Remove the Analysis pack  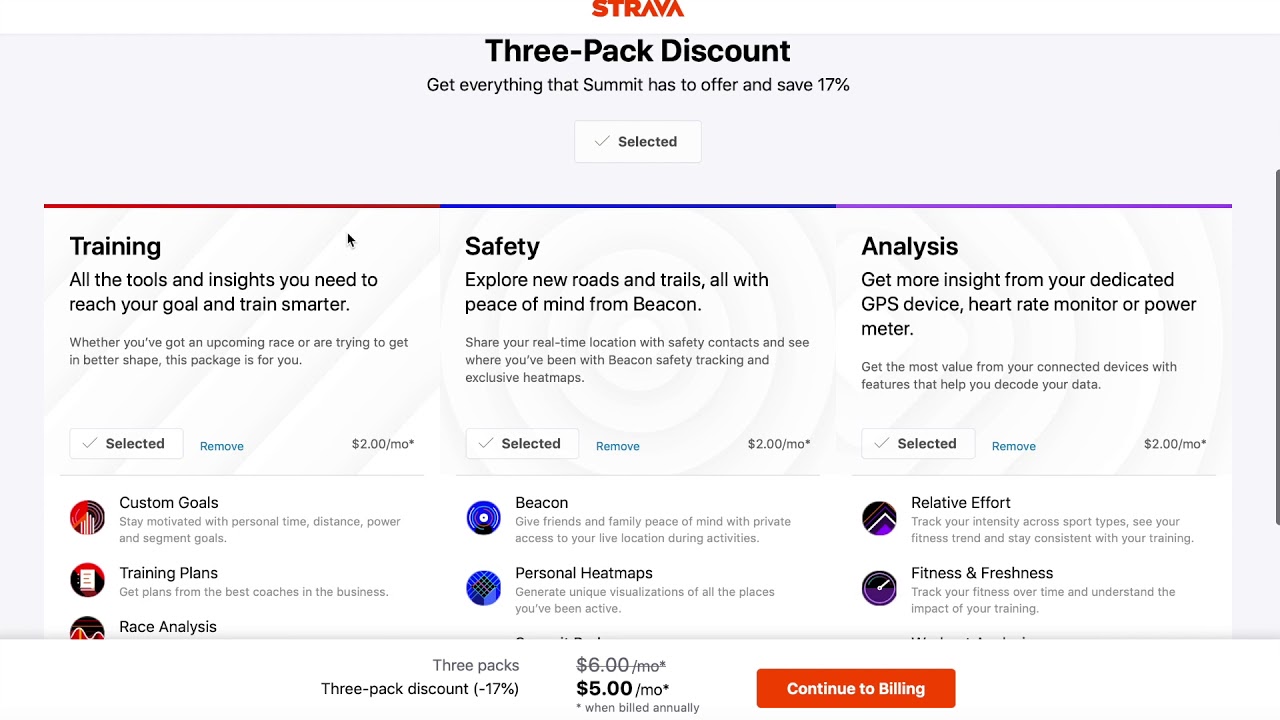click(x=1014, y=446)
